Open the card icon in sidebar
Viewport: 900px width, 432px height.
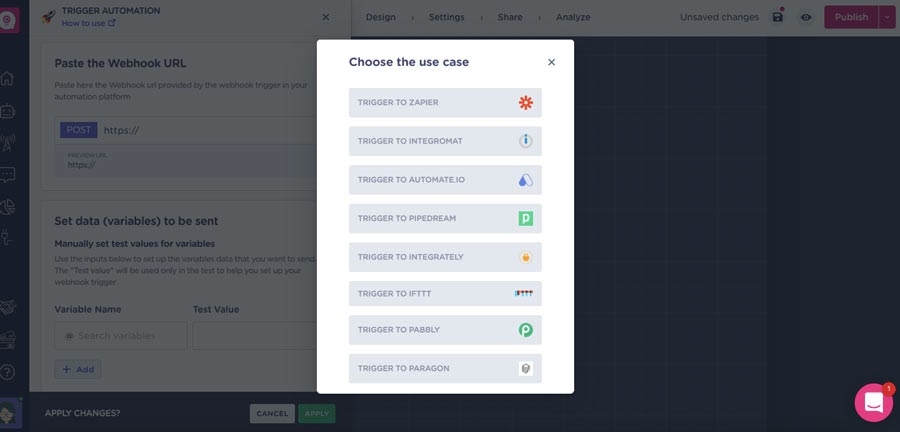click(x=7, y=340)
